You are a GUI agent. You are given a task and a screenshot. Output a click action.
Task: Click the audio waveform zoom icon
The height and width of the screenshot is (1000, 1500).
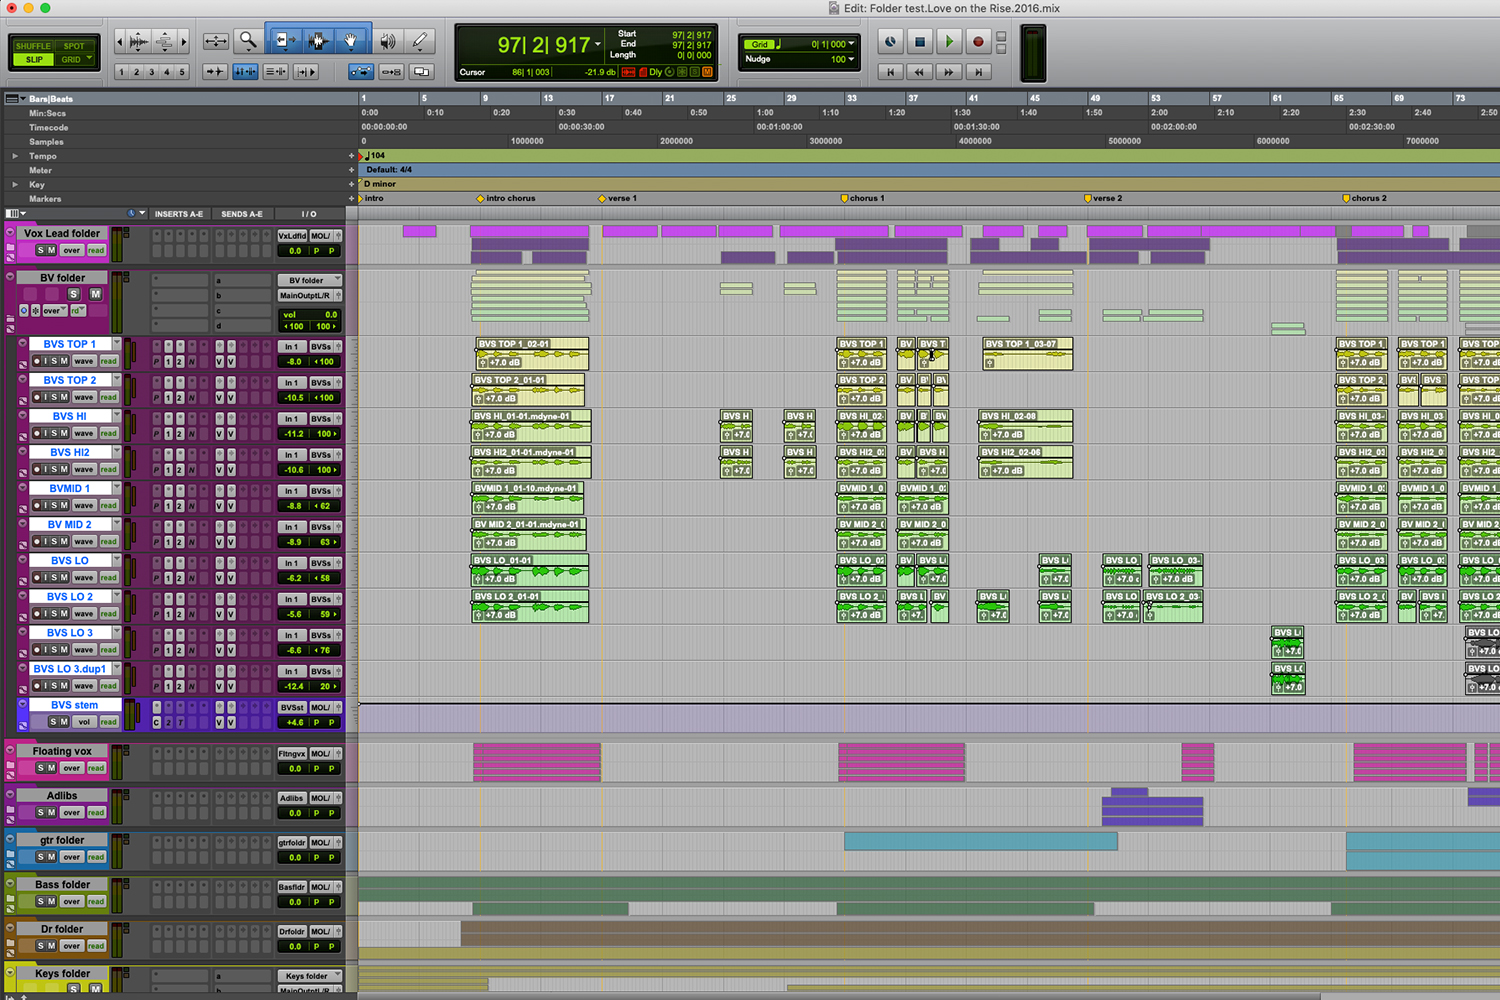click(x=139, y=41)
